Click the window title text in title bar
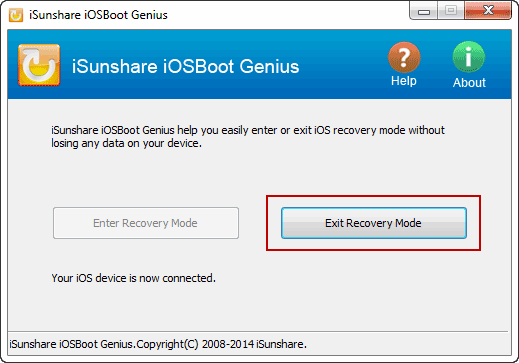The image size is (519, 363). click(x=98, y=15)
